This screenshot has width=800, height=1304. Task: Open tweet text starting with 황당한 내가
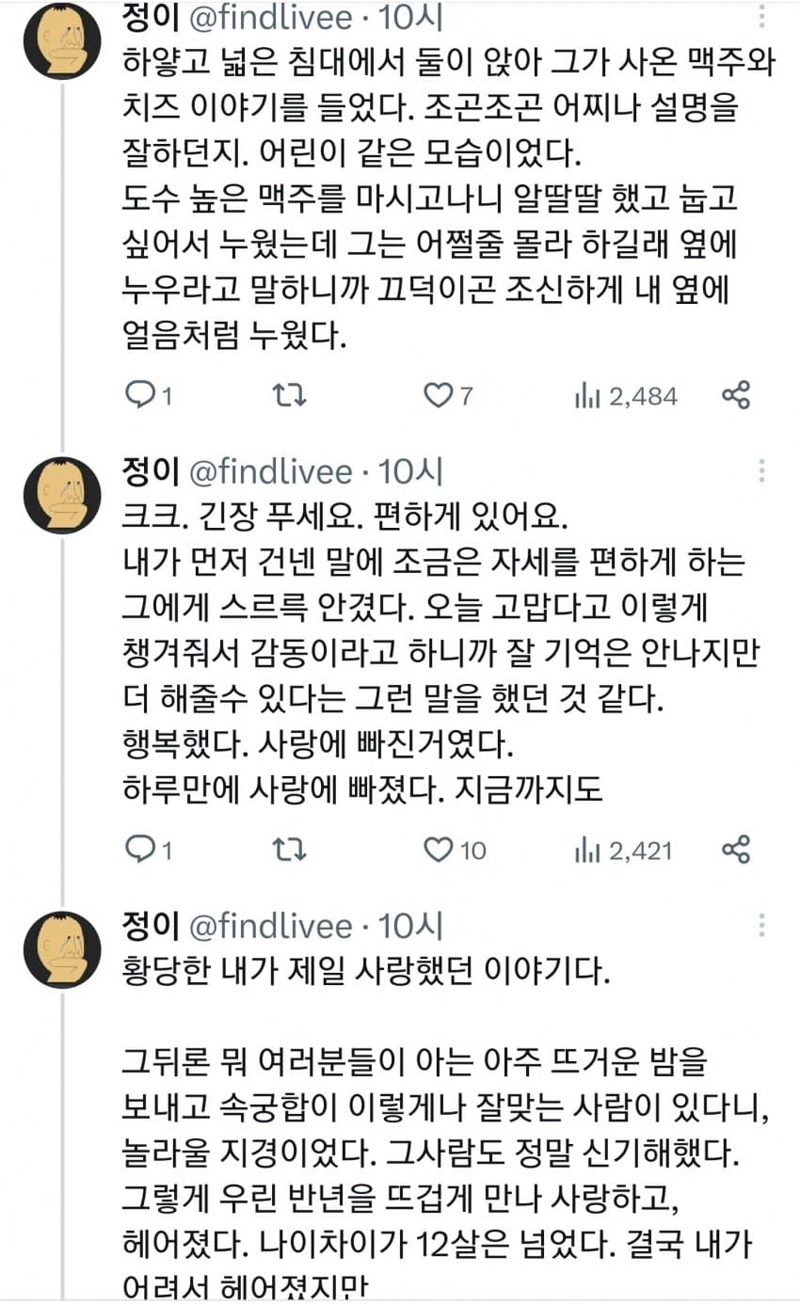pyautogui.click(x=364, y=970)
